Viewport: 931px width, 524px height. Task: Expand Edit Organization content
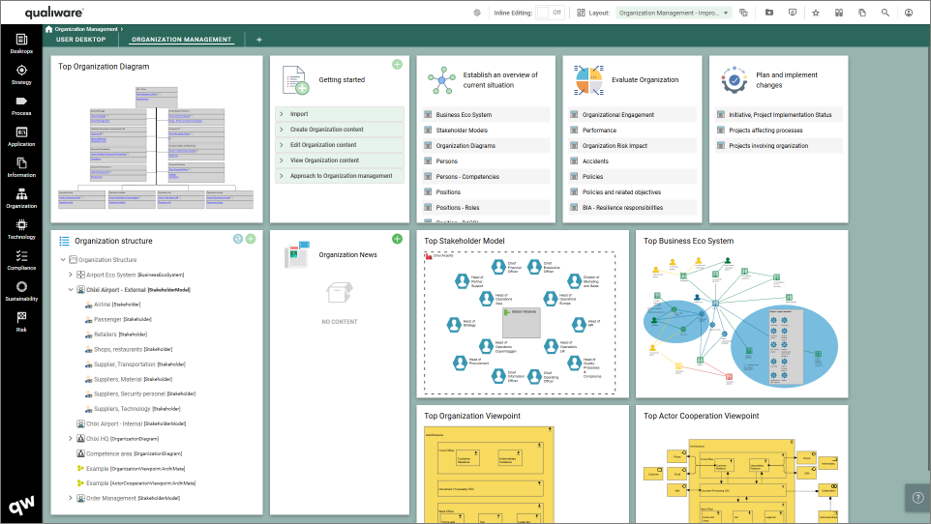coord(340,145)
